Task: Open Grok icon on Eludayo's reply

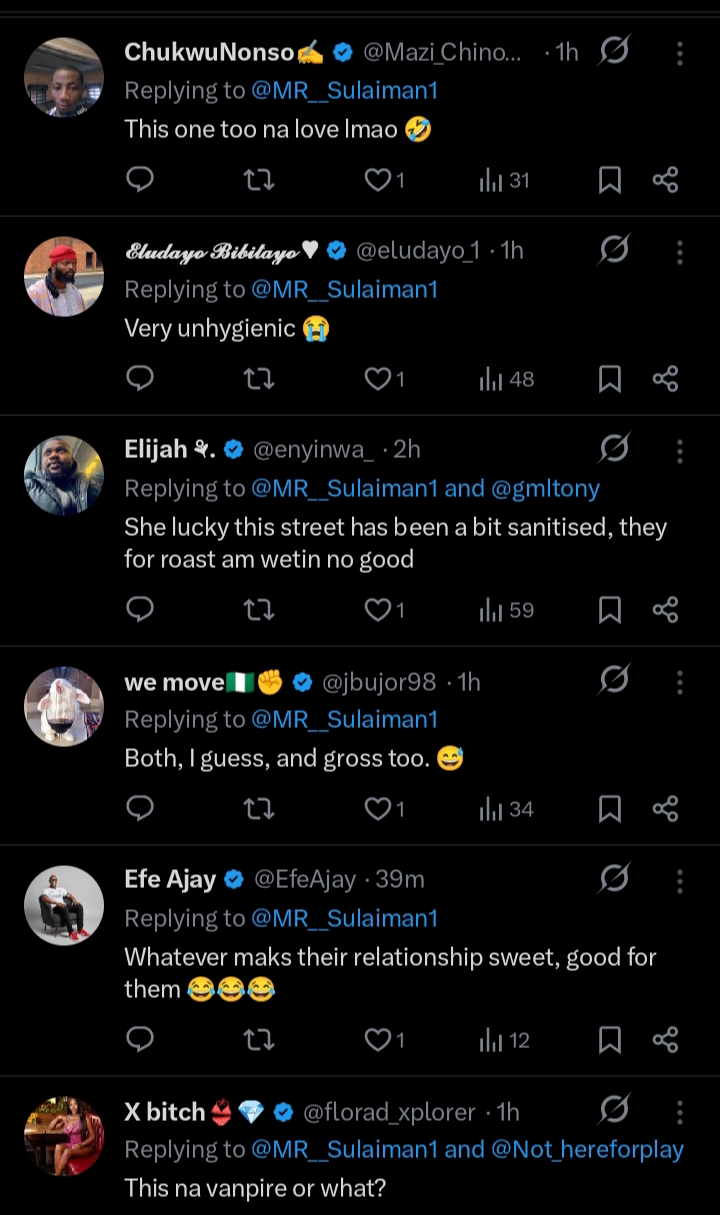Action: (x=613, y=250)
